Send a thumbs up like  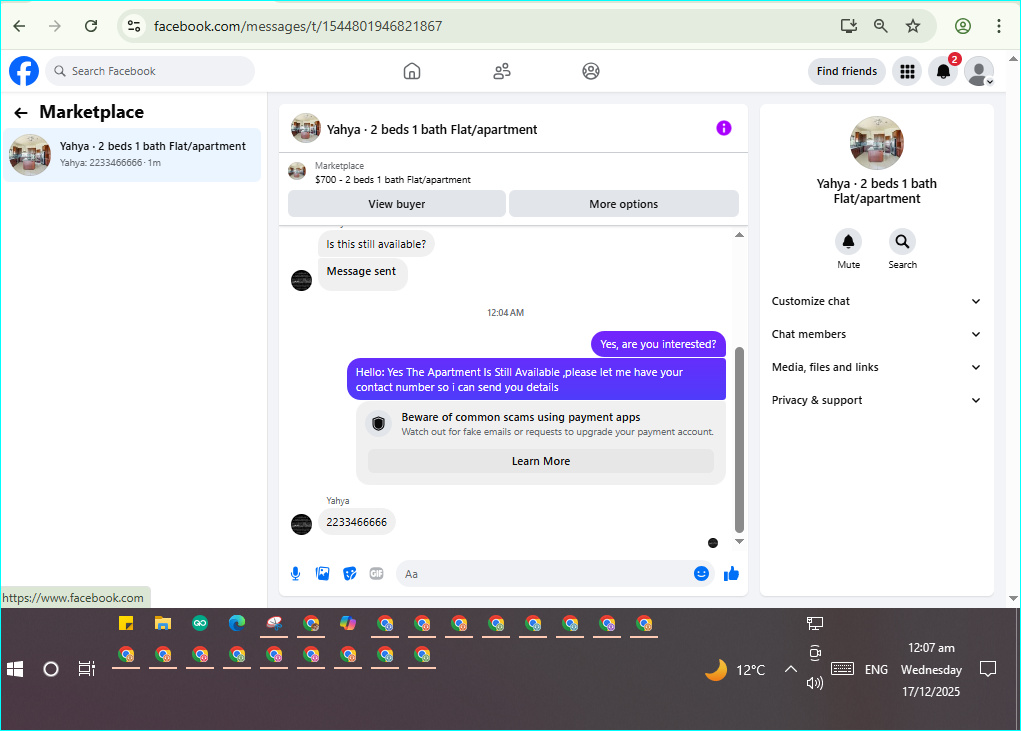[x=731, y=573]
